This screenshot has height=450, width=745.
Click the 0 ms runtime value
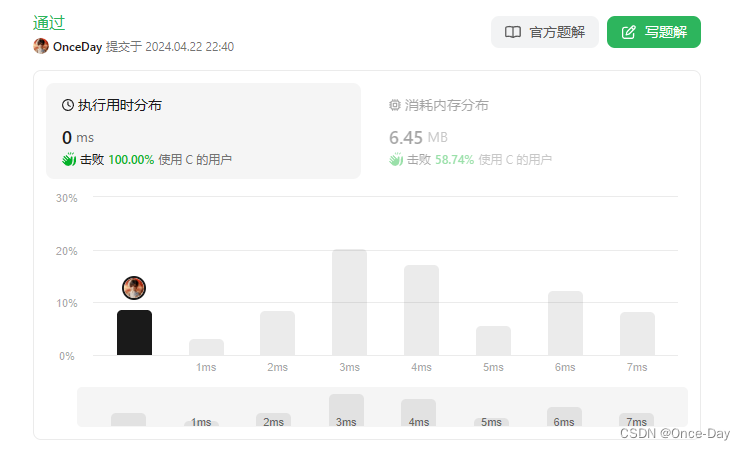[x=78, y=138]
